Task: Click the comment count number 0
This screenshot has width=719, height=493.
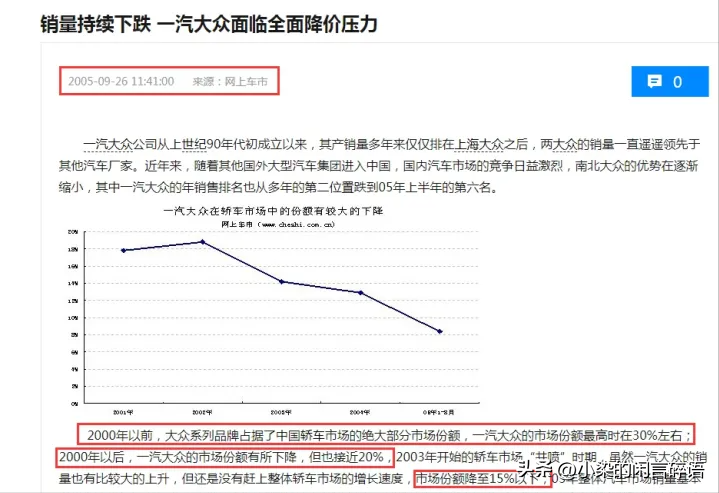Action: pyautogui.click(x=677, y=82)
